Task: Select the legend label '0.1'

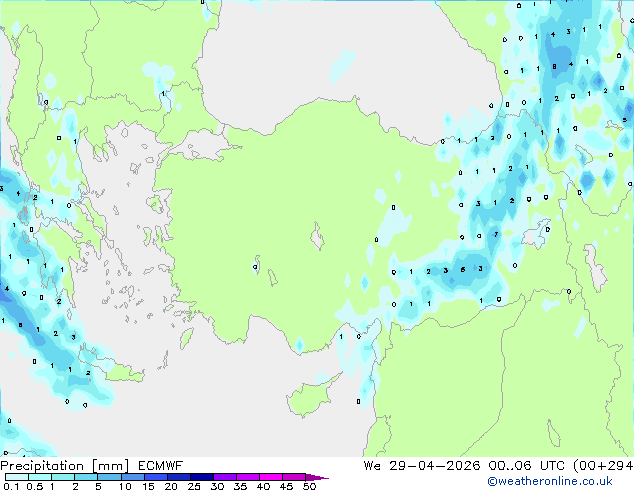Action: click(x=11, y=486)
